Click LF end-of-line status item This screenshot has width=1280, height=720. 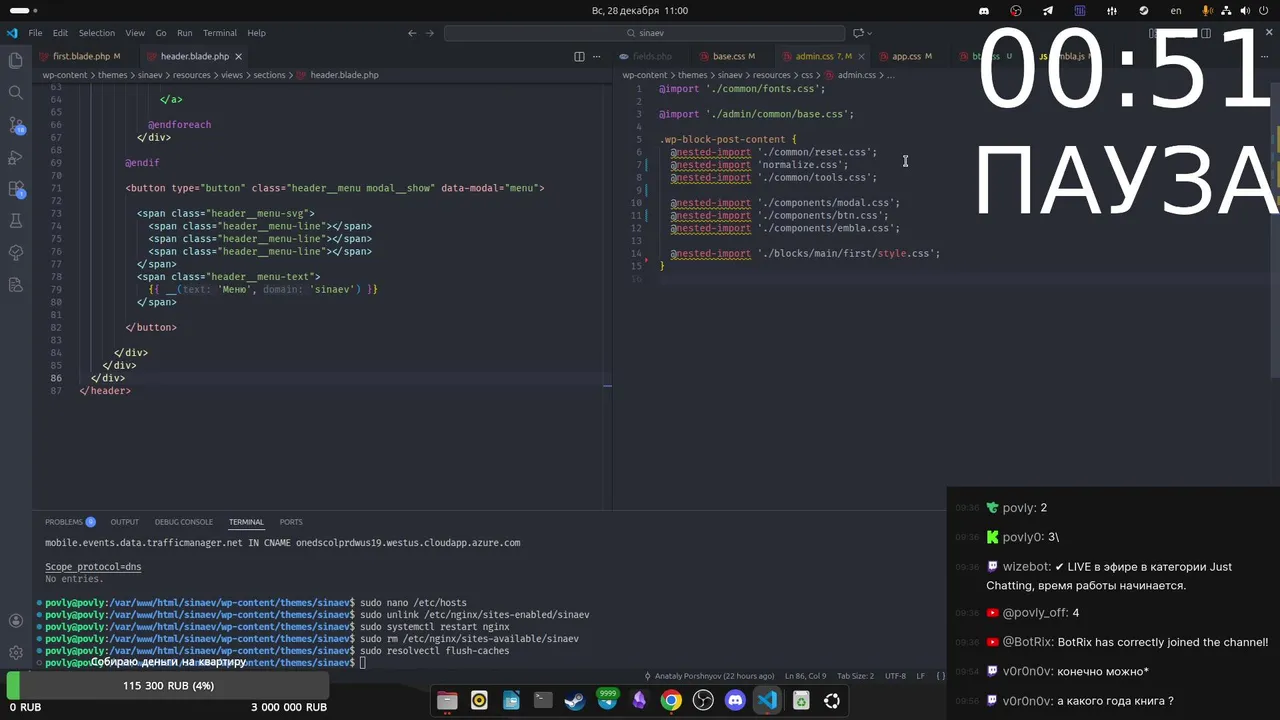click(x=921, y=676)
